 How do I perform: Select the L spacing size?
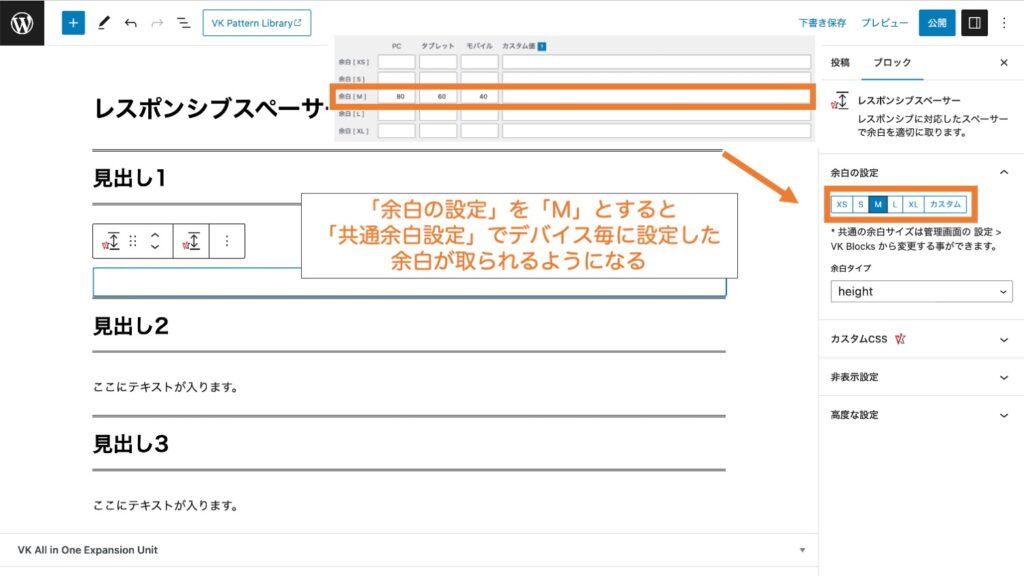[x=895, y=204]
